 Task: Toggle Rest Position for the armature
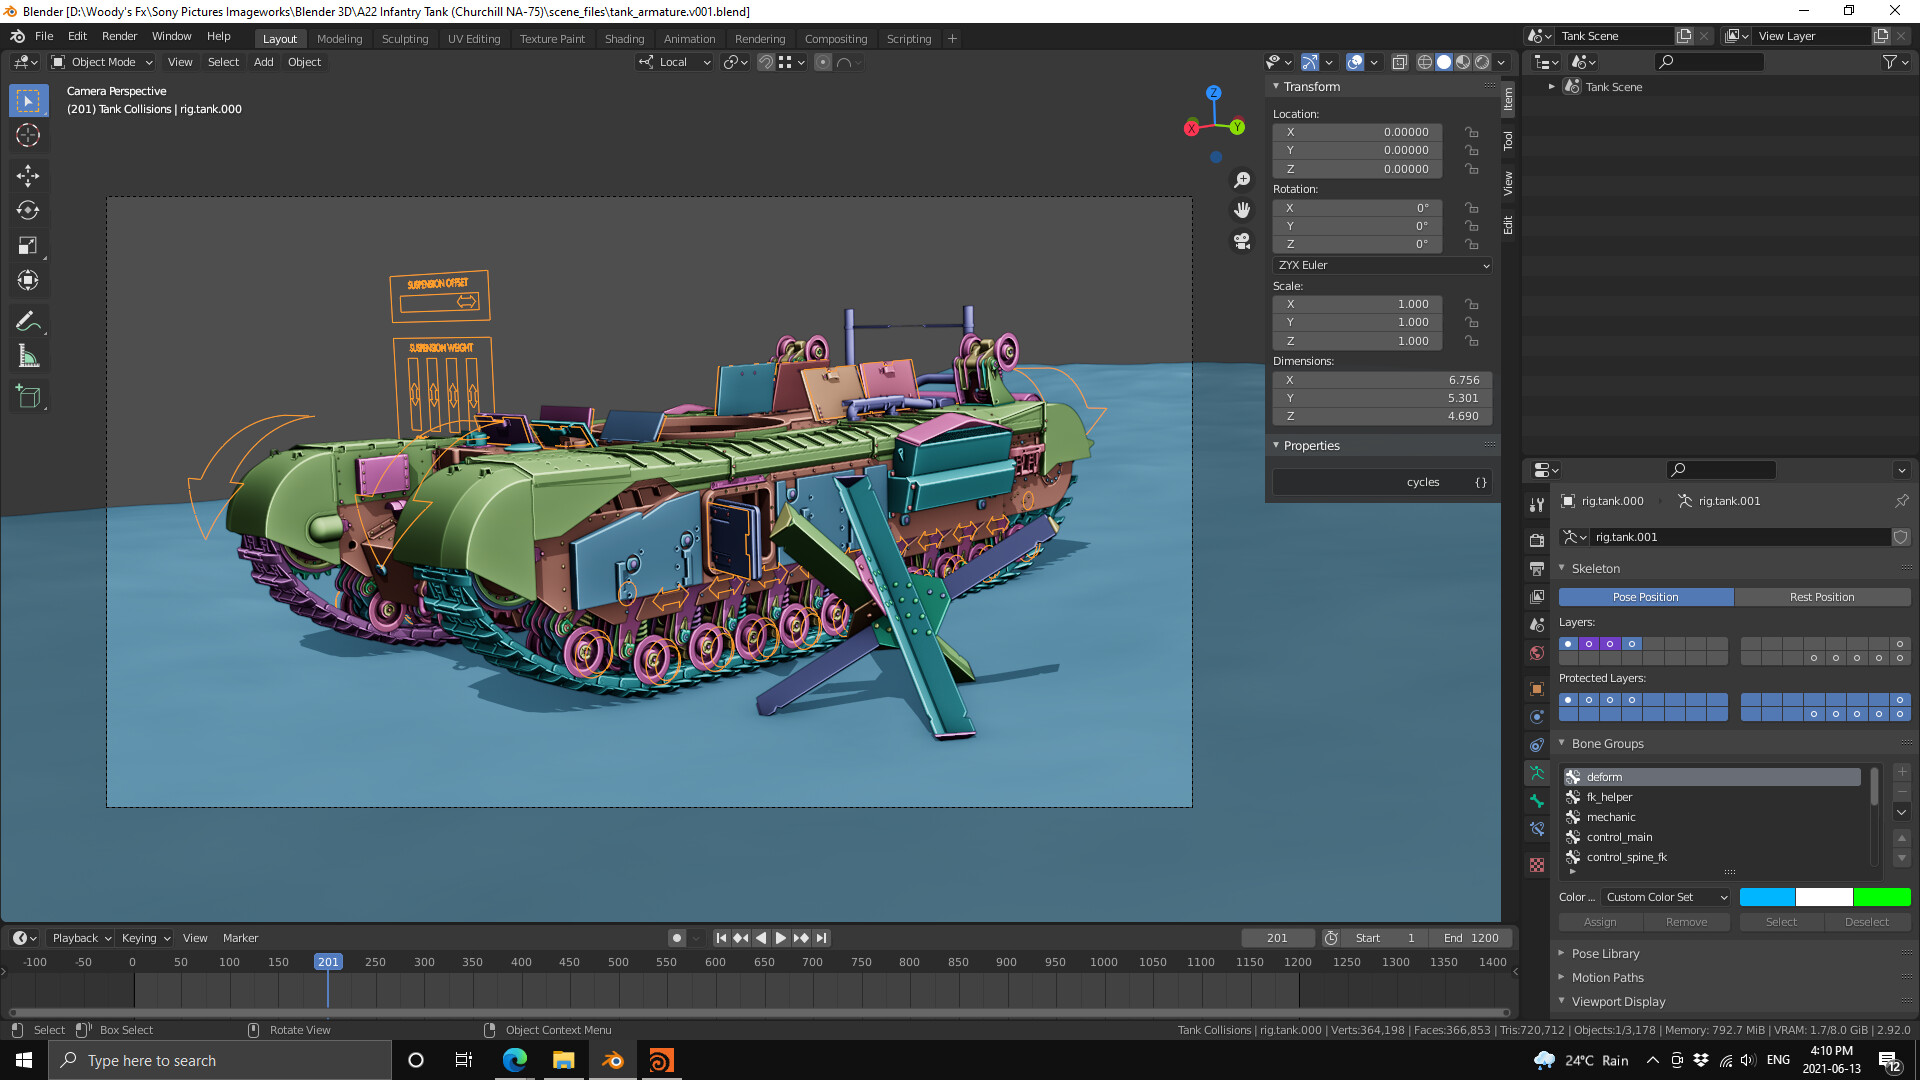(1823, 597)
